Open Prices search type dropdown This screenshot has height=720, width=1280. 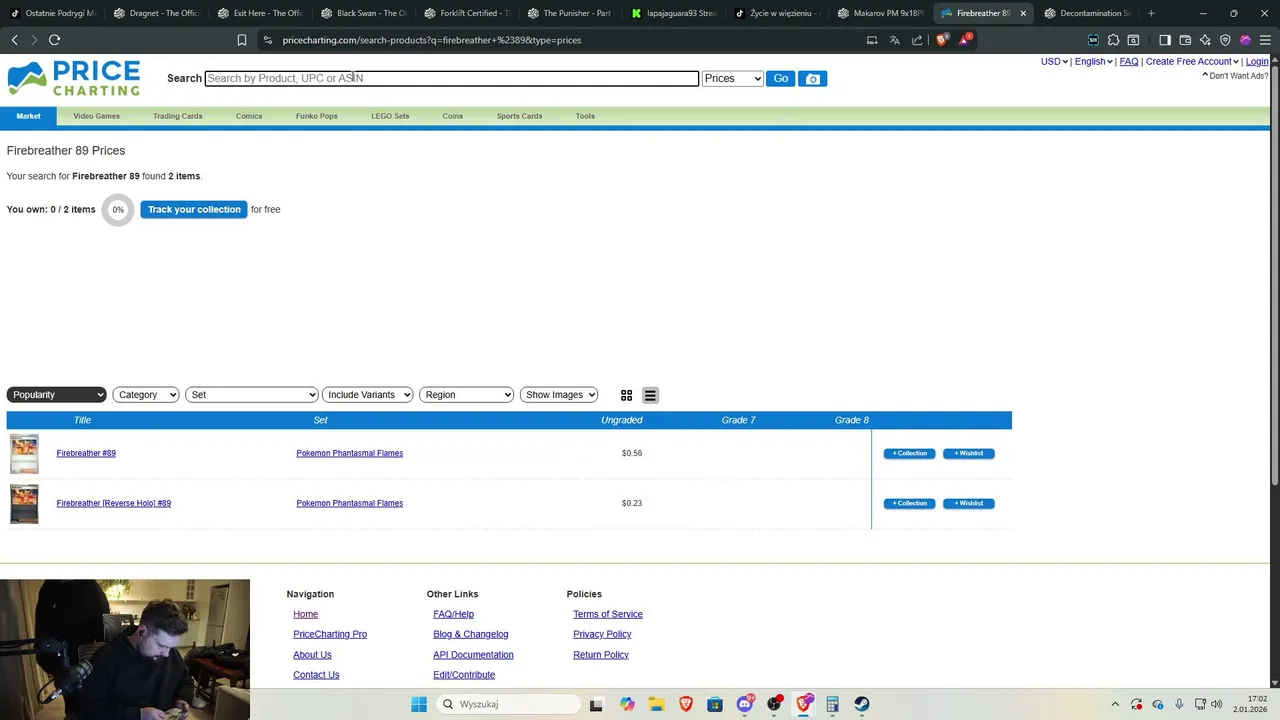click(733, 78)
